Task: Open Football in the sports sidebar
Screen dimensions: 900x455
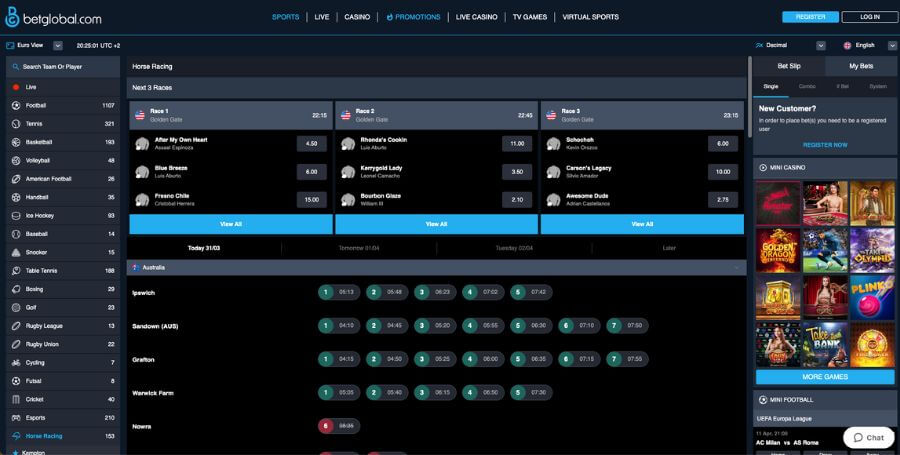Action: tap(63, 106)
